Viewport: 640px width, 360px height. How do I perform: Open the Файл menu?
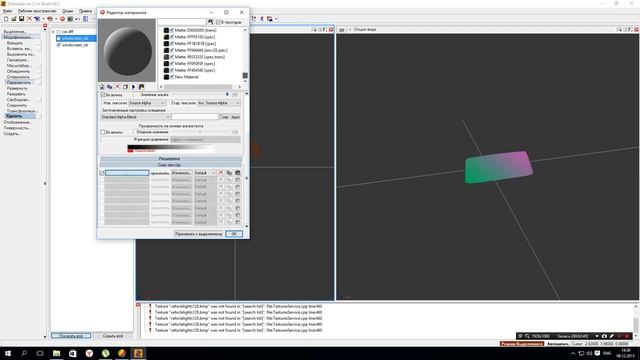[x=7, y=11]
